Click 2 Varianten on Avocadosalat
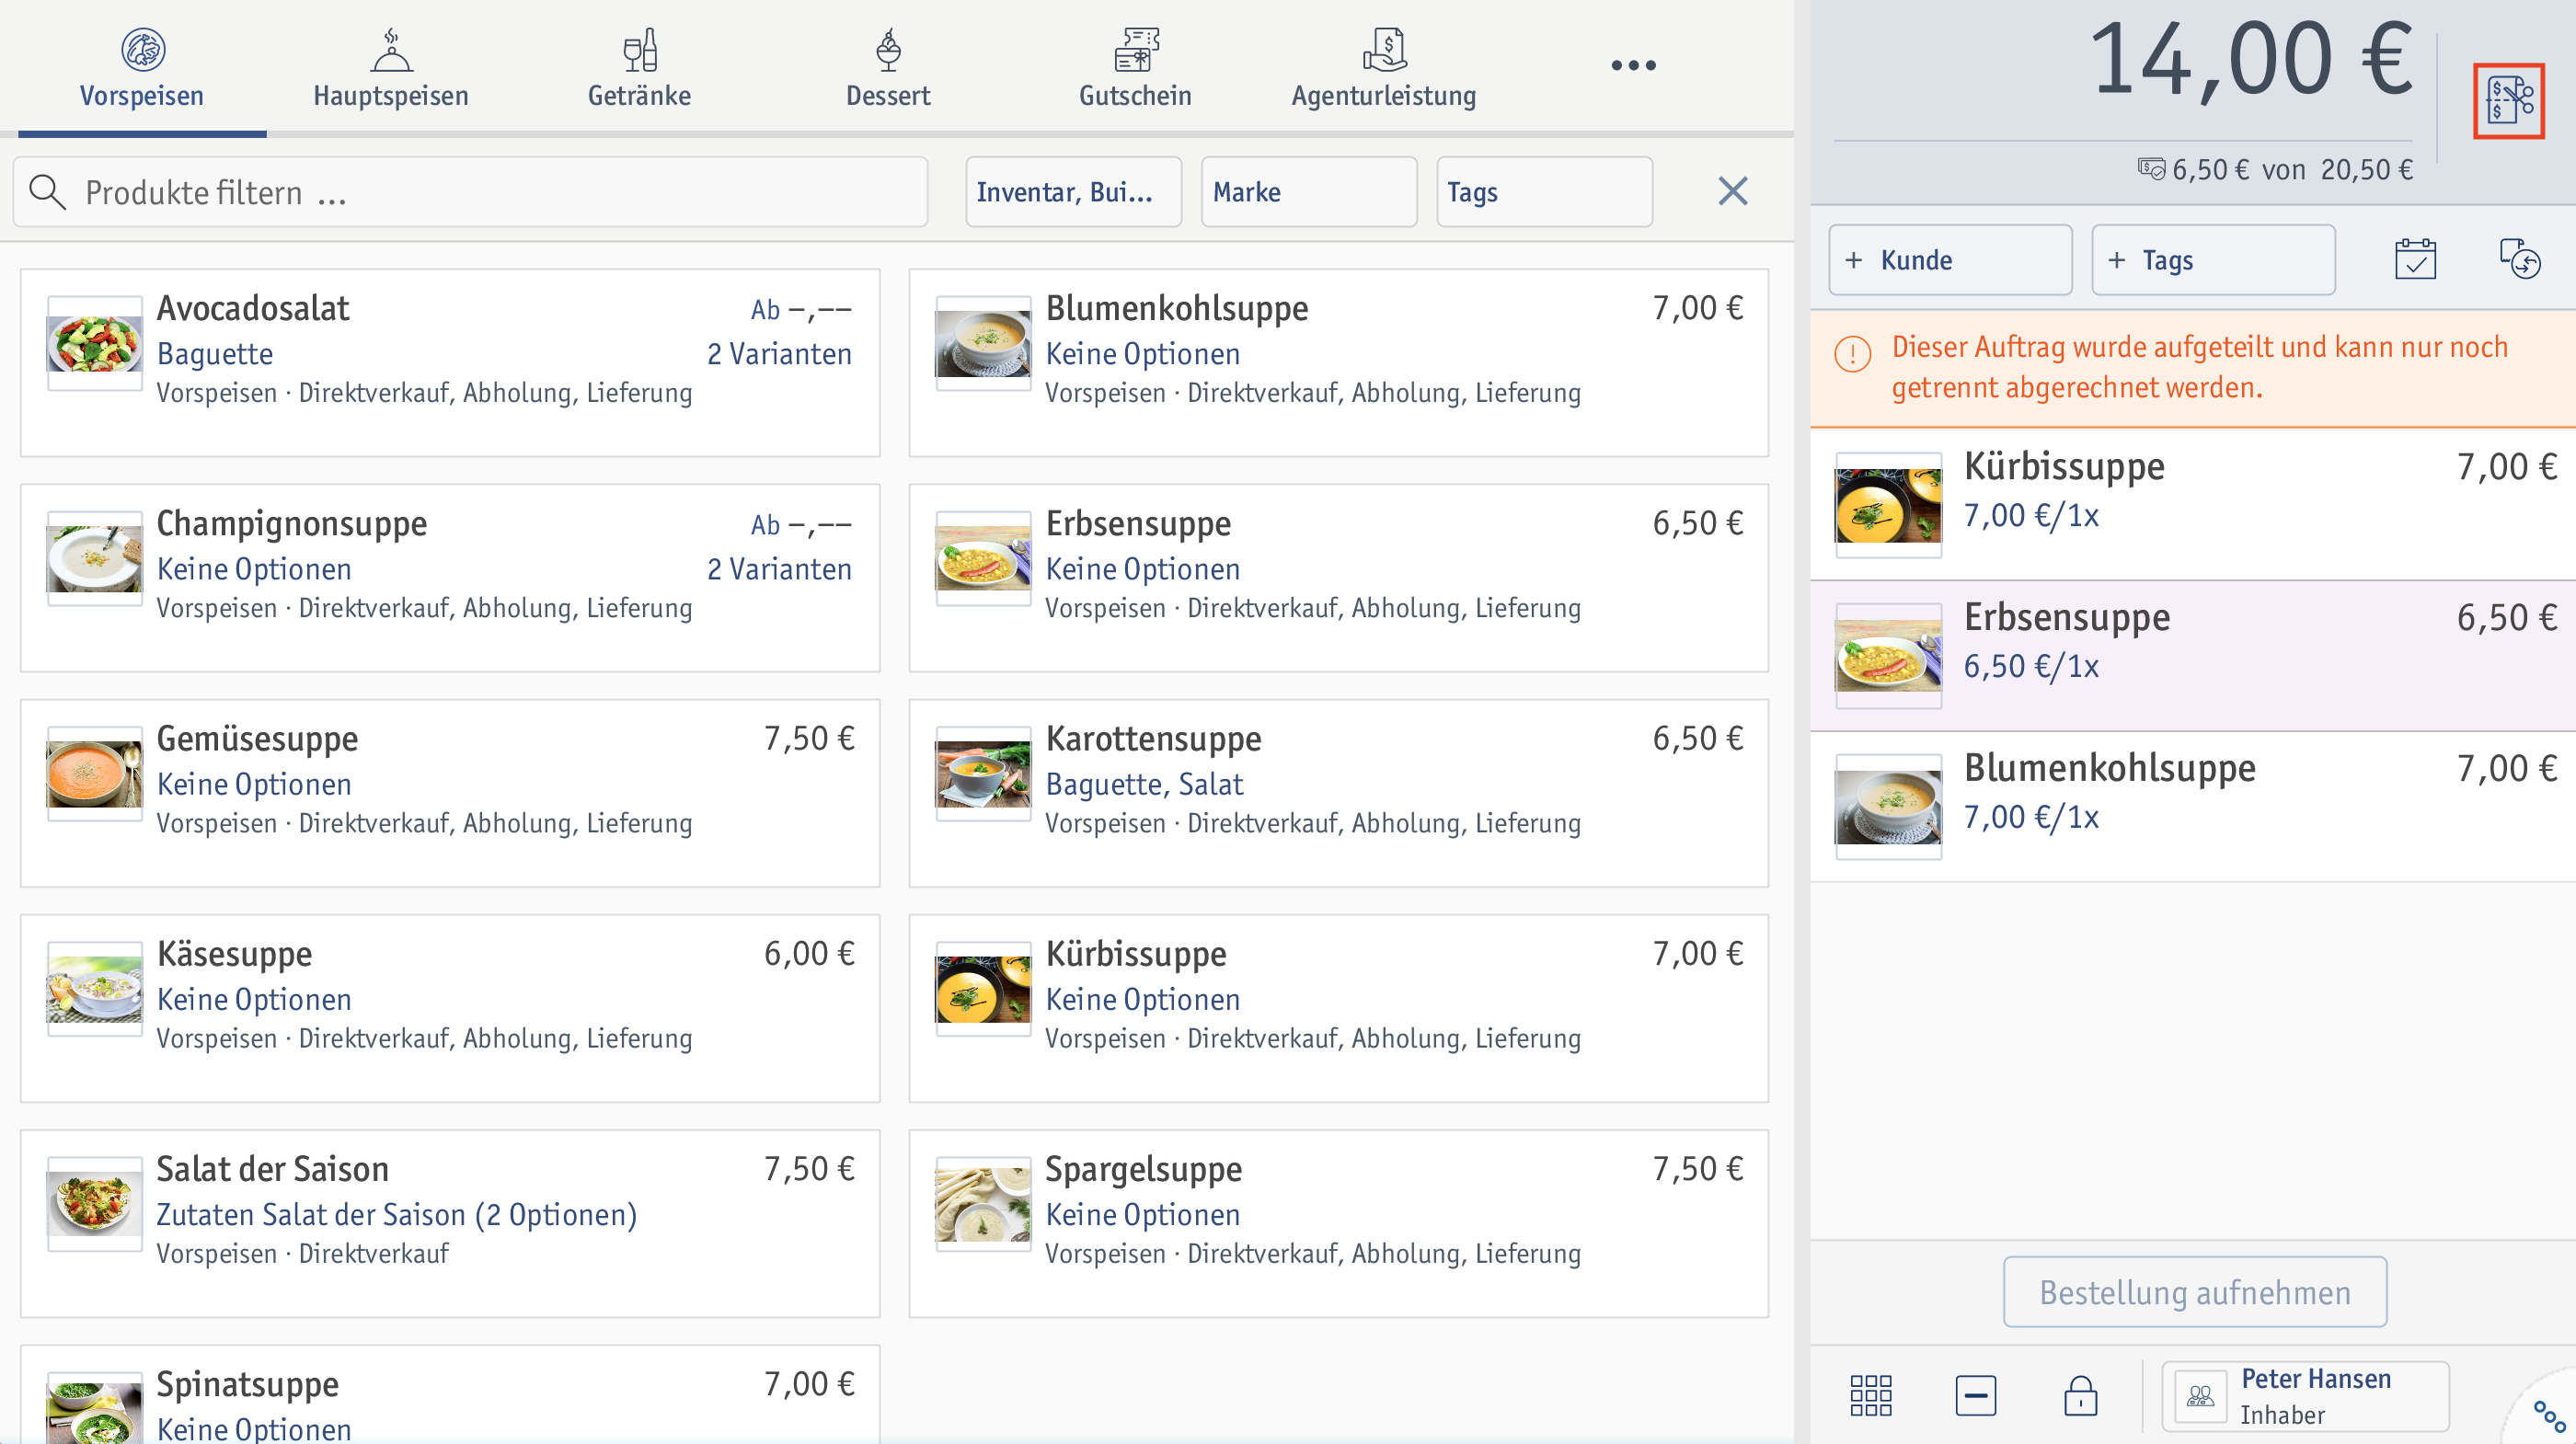This screenshot has width=2576, height=1444. pyautogui.click(x=779, y=354)
